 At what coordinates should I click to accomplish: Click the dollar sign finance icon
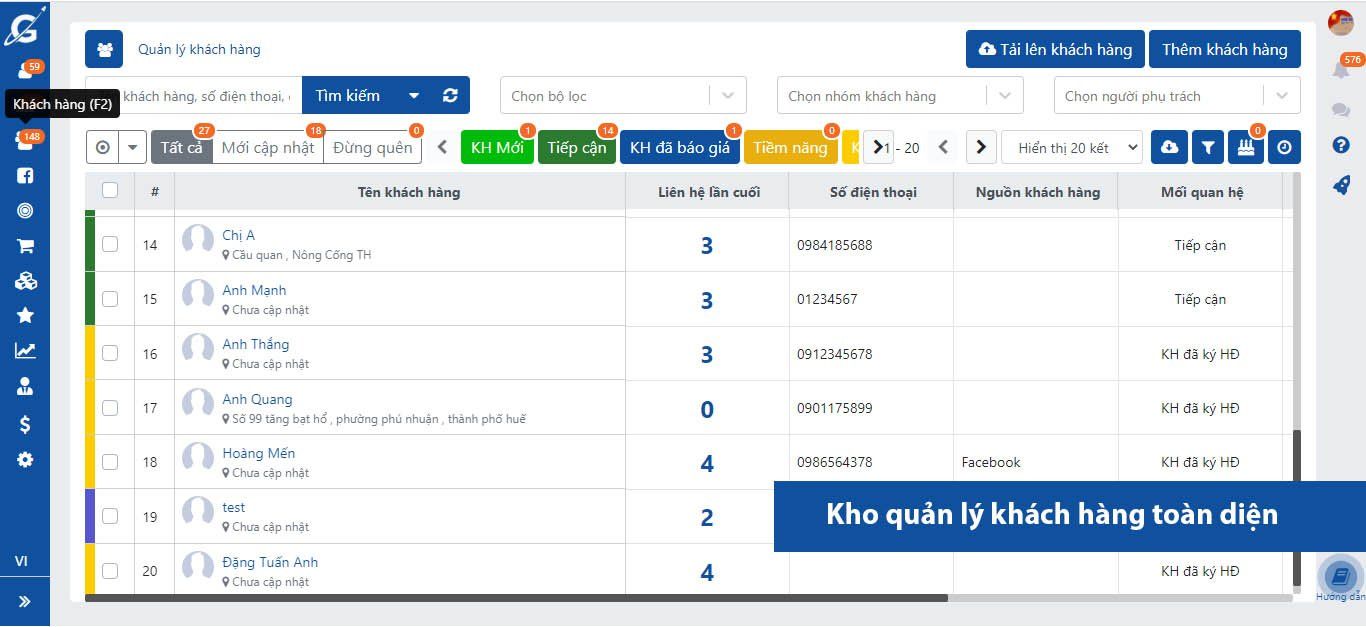click(25, 425)
